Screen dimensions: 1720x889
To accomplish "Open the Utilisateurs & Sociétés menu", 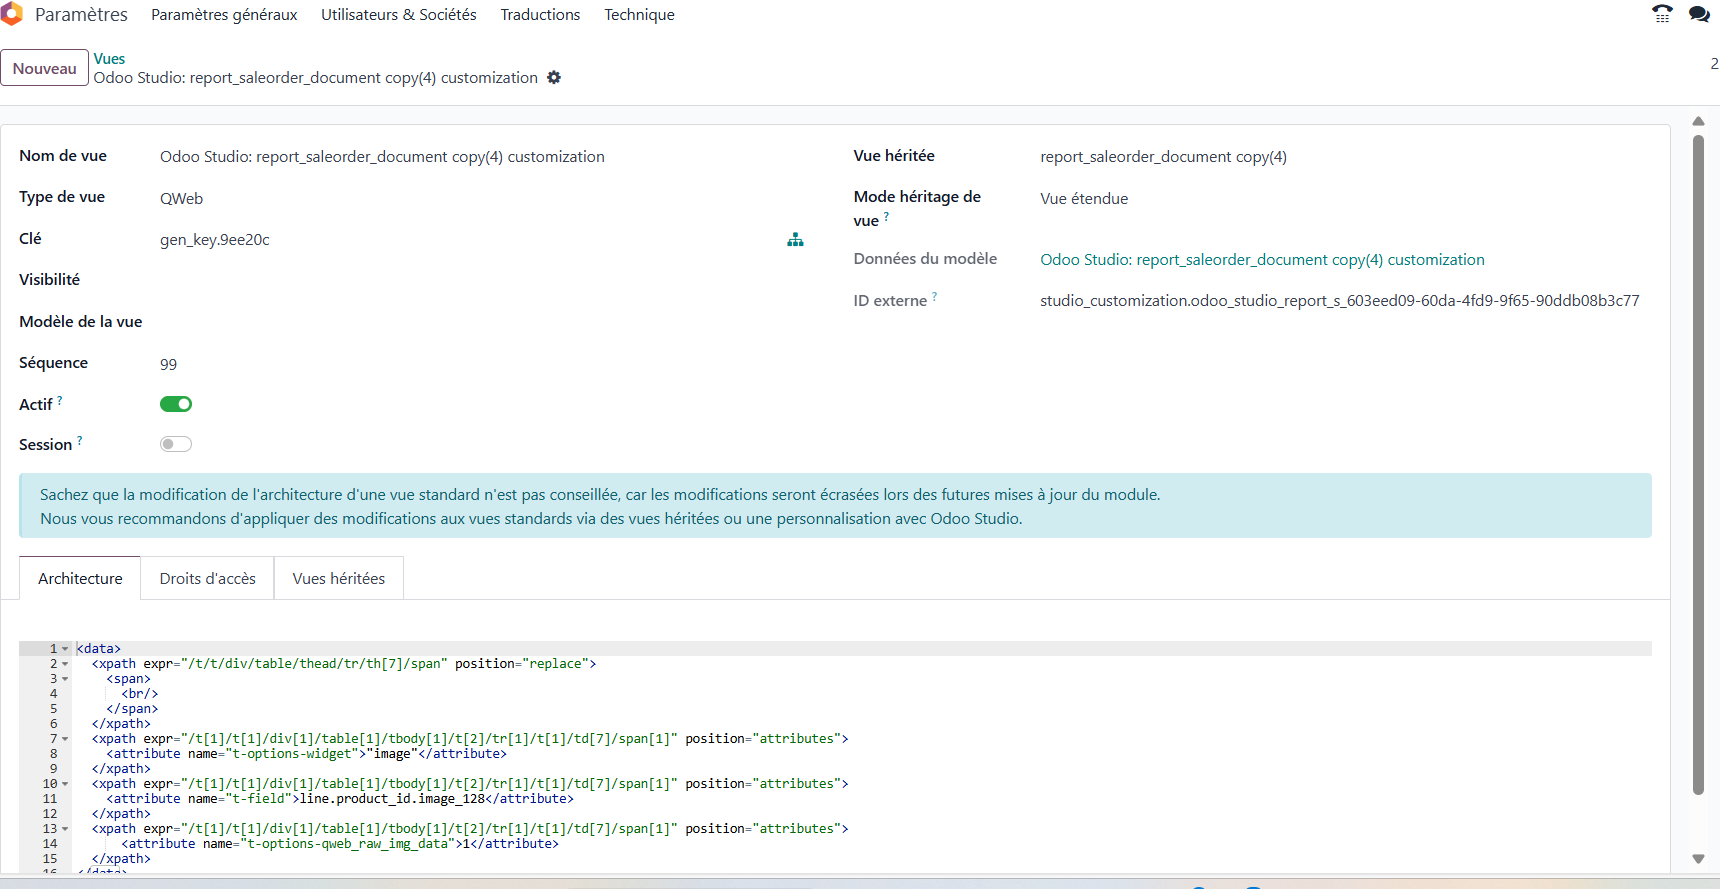I will click(399, 15).
